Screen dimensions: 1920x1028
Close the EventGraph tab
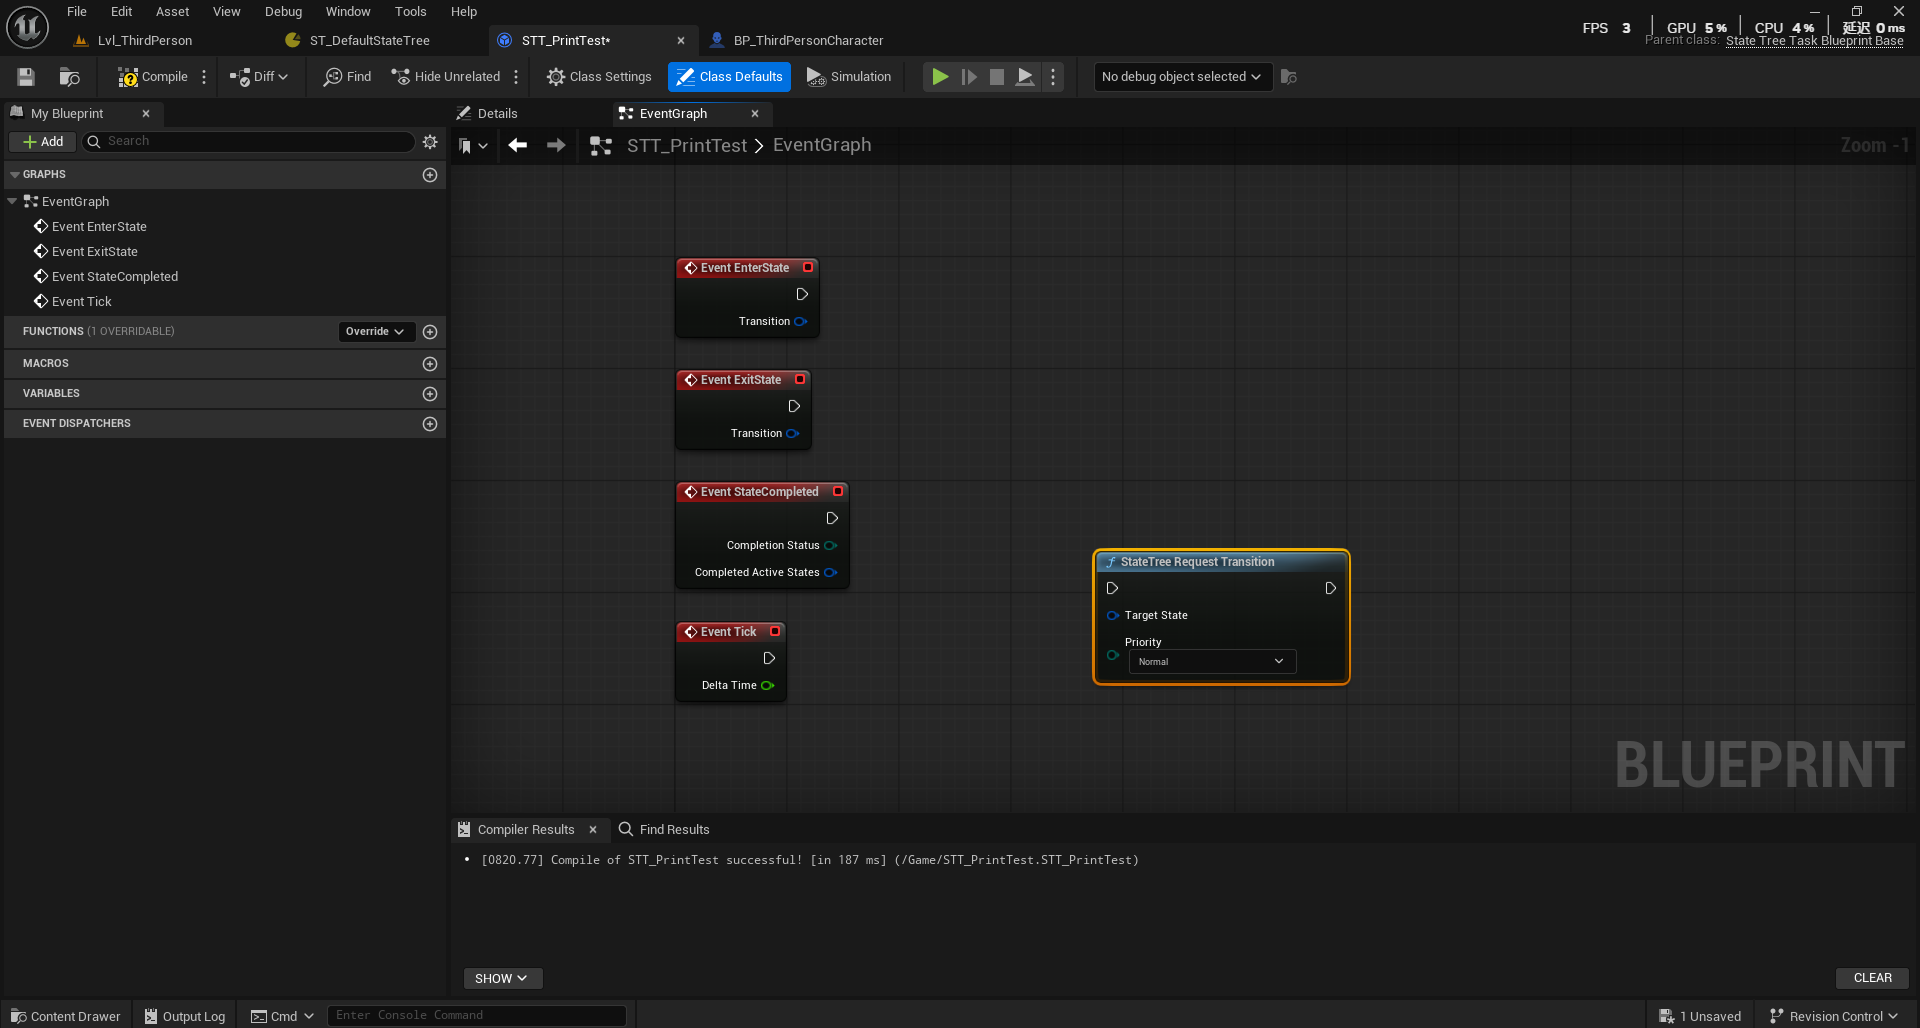click(x=755, y=114)
